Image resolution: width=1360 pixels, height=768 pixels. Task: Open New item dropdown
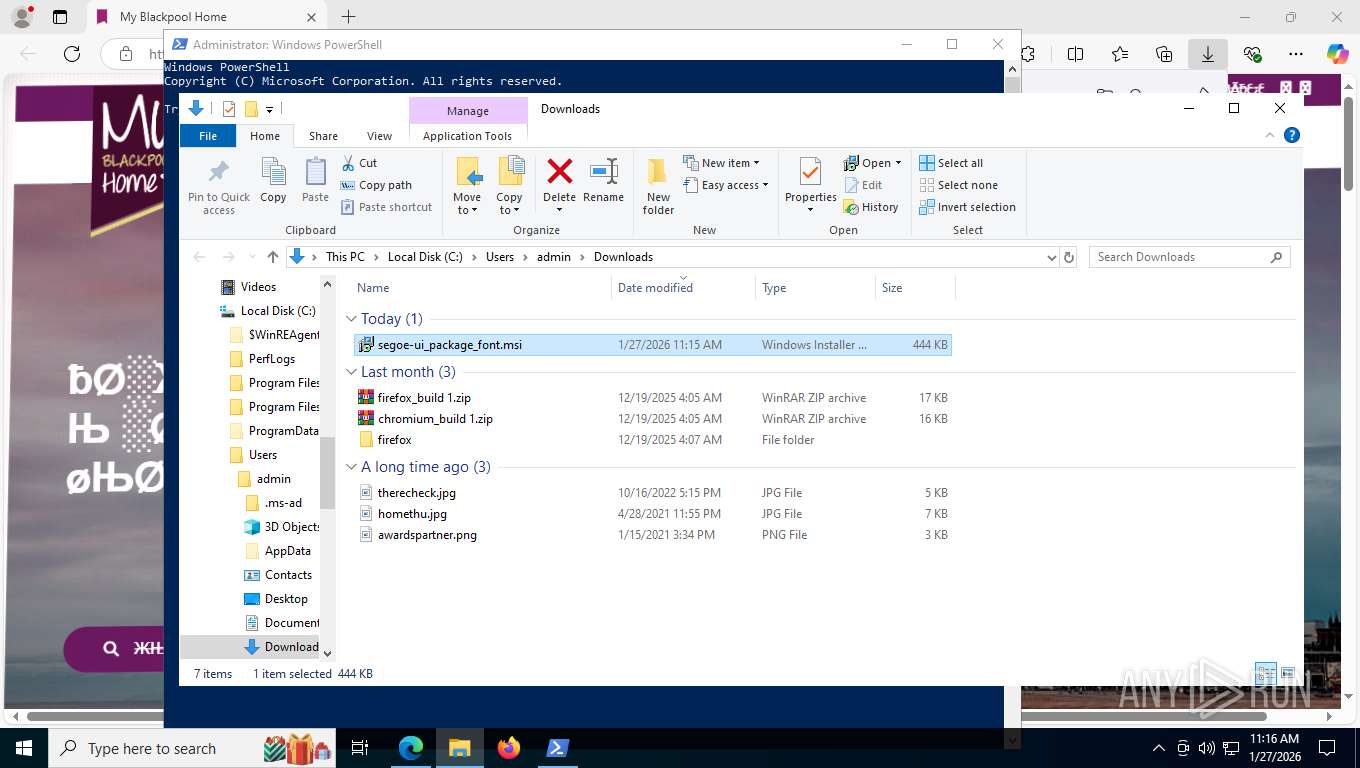(x=721, y=163)
